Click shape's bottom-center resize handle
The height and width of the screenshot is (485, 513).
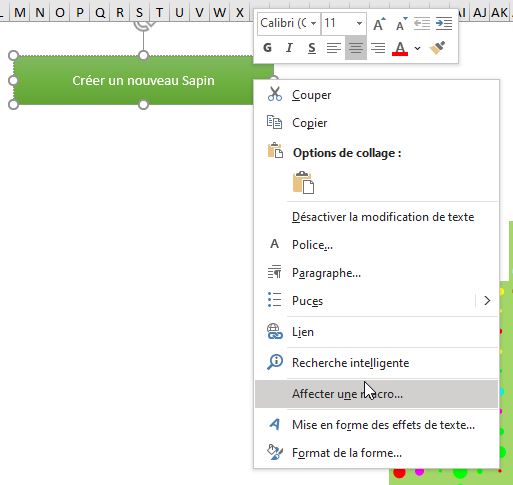click(143, 105)
